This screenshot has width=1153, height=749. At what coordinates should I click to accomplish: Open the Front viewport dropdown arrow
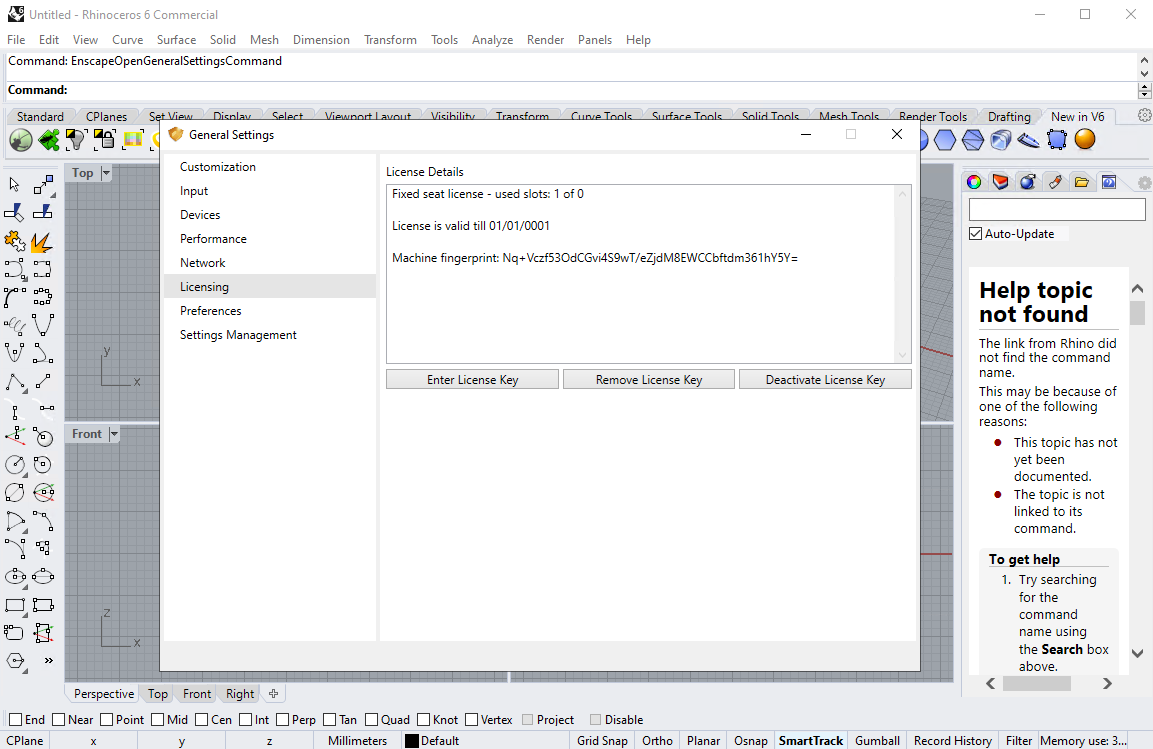(x=113, y=434)
